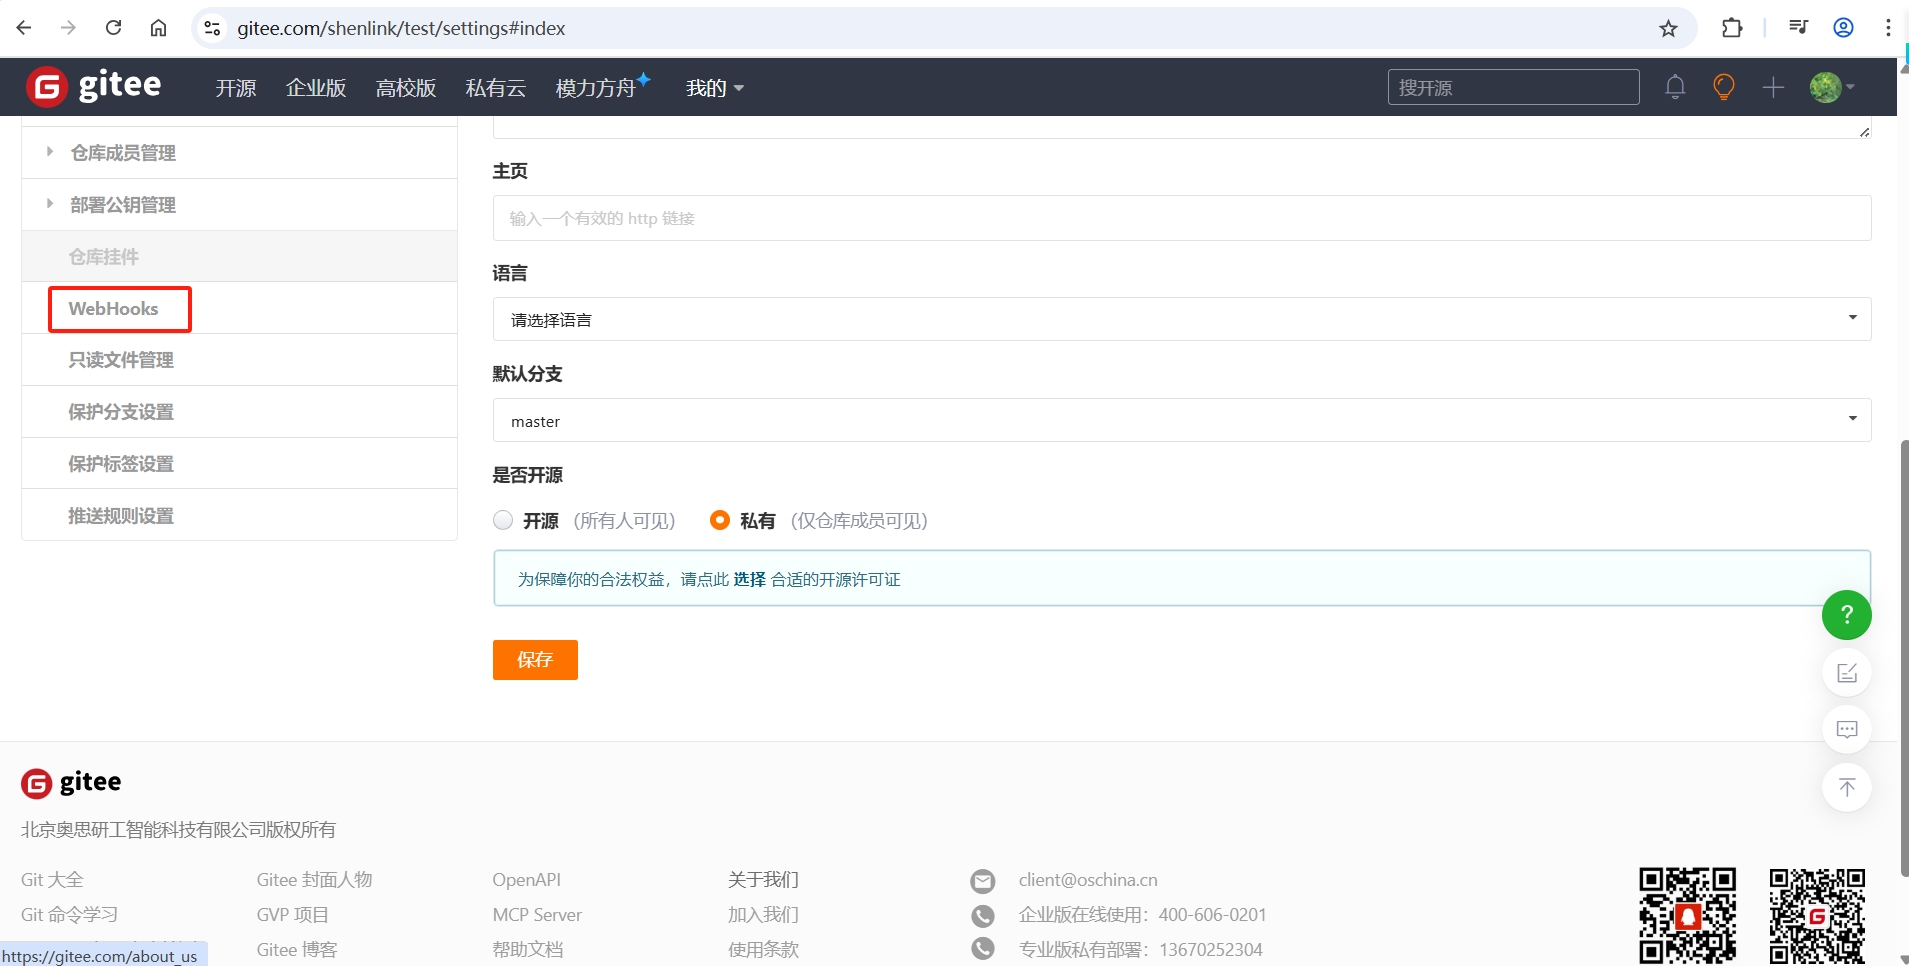Open the 语言 language dropdown
This screenshot has height=966, width=1909.
pyautogui.click(x=1180, y=318)
